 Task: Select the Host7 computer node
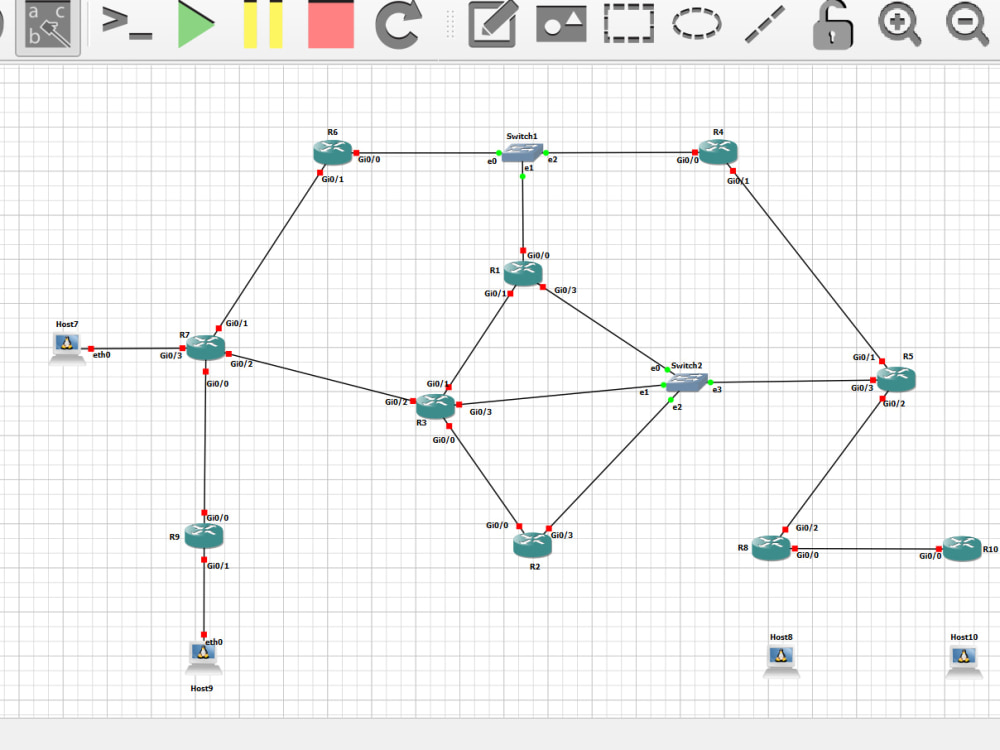pyautogui.click(x=65, y=343)
